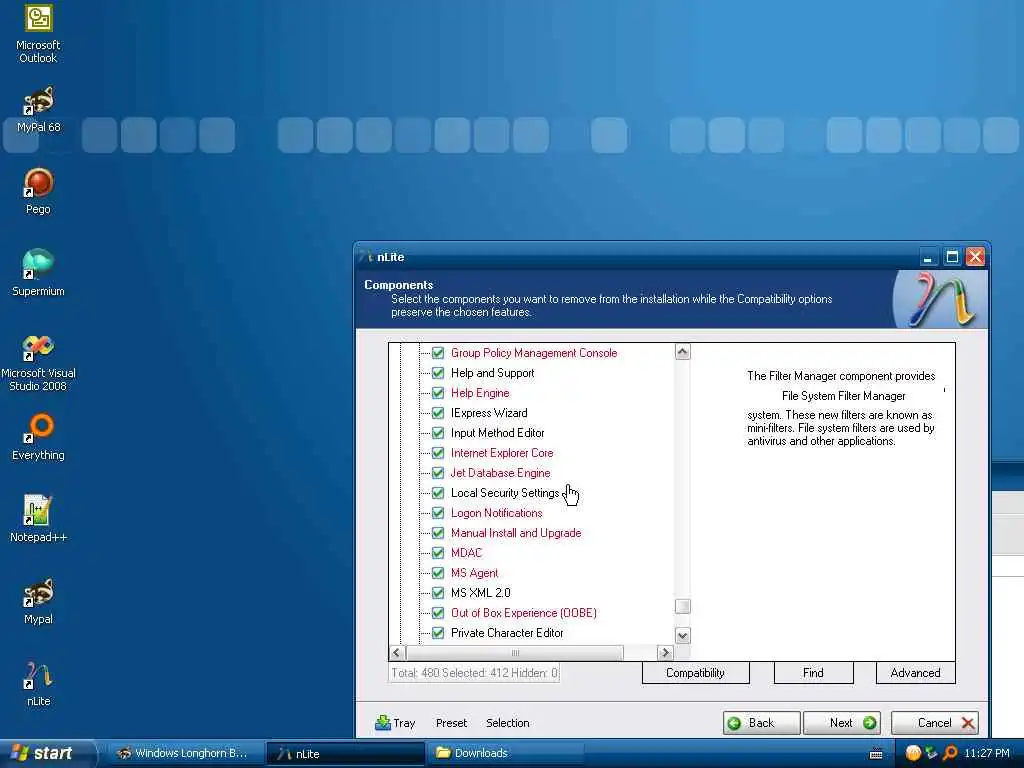Select the 'MS XML 2.0' label

[481, 593]
